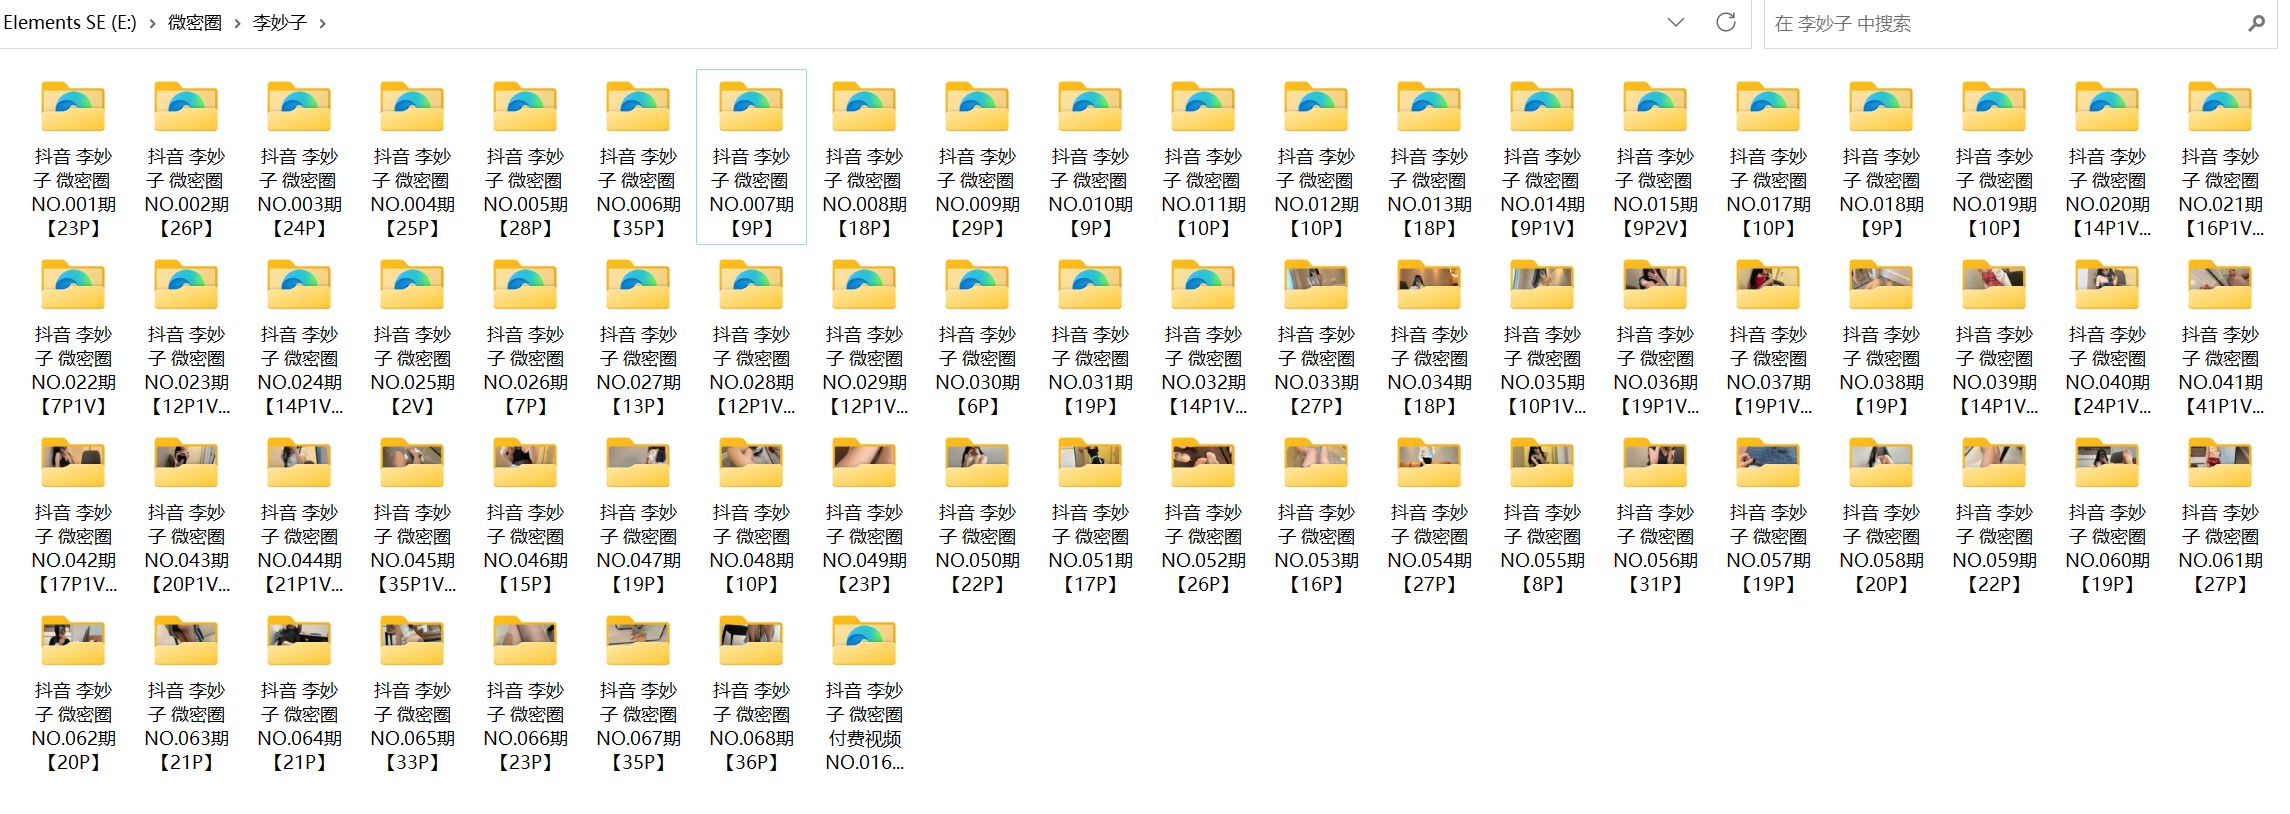Select folder NO.026期【7P】

tap(525, 336)
